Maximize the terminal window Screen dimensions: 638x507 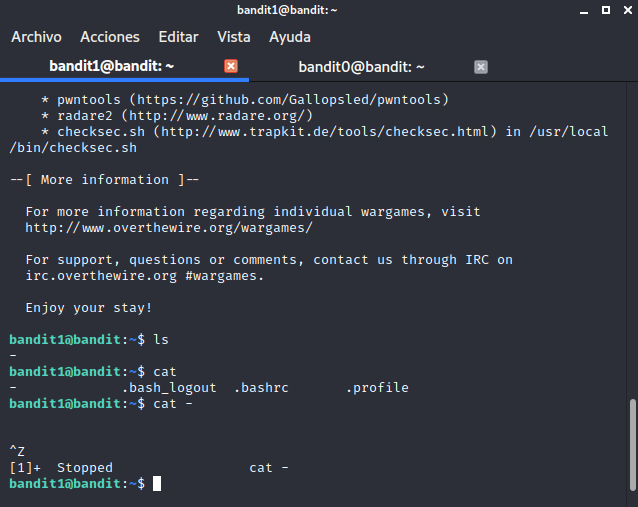point(604,10)
